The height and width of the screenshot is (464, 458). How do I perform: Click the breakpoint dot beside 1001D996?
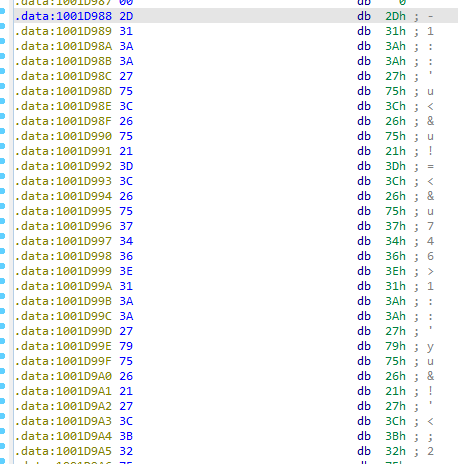[x=2, y=221]
